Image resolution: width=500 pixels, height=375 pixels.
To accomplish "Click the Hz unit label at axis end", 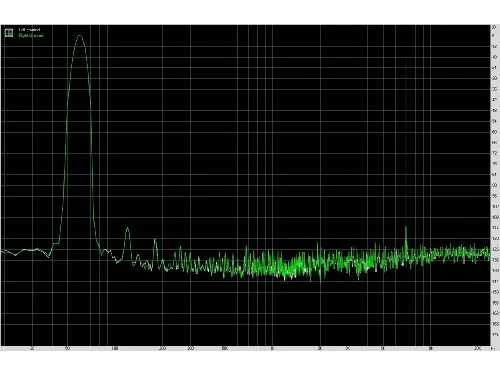I will 493,349.
